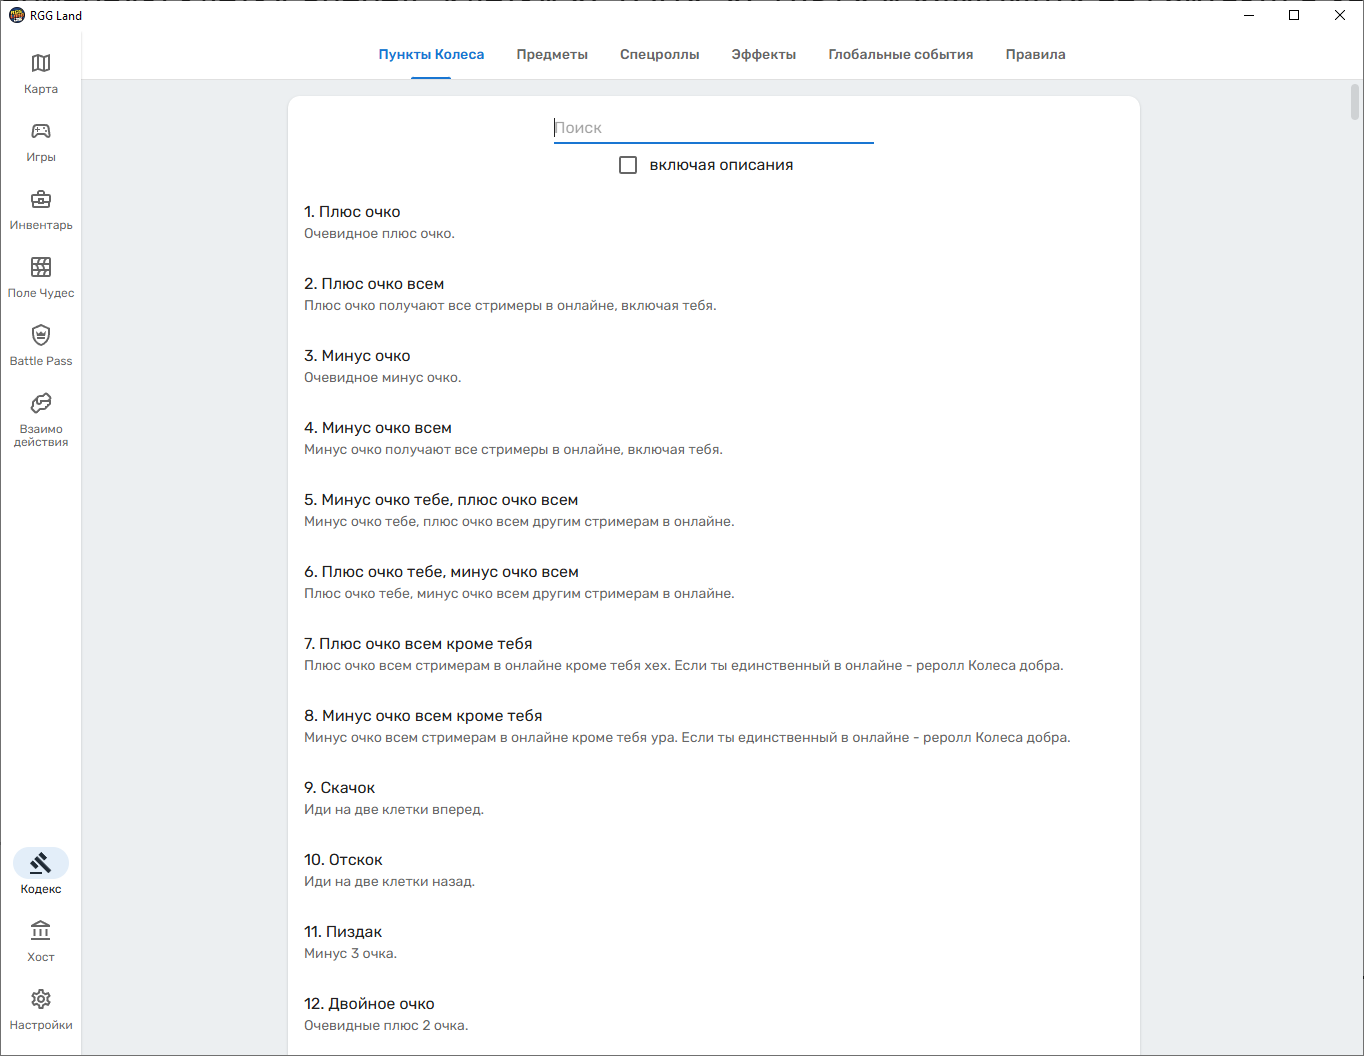Click the vertical scrollbar thumb

(1355, 102)
